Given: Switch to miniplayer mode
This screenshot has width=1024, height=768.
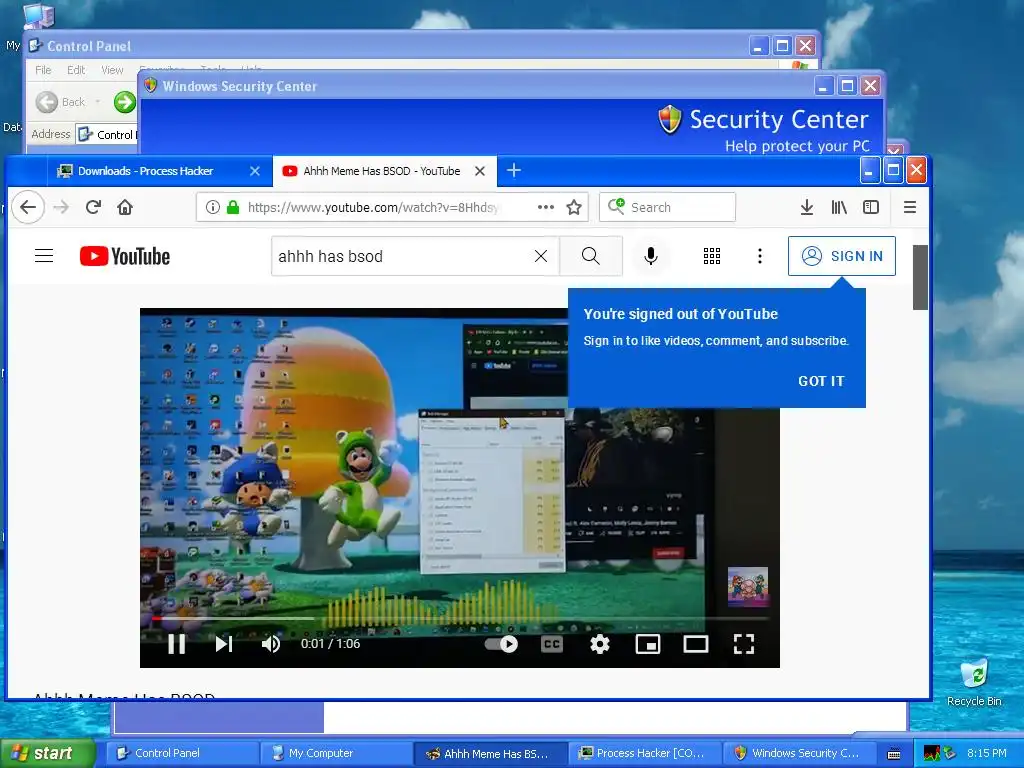Looking at the screenshot, I should (648, 644).
